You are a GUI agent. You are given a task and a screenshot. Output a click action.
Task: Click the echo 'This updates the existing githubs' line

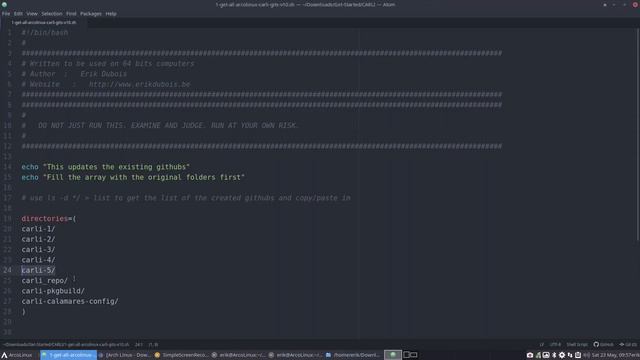pos(106,167)
